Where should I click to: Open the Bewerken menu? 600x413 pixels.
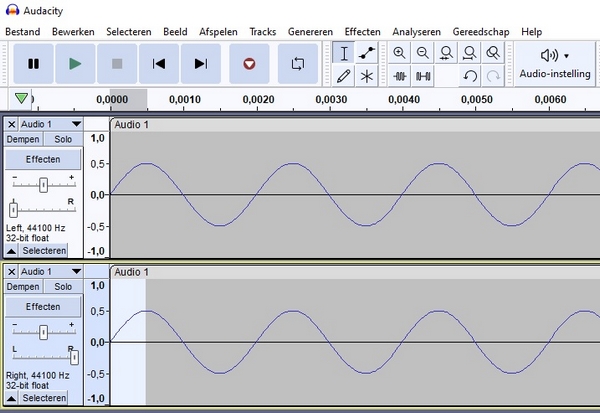[73, 32]
